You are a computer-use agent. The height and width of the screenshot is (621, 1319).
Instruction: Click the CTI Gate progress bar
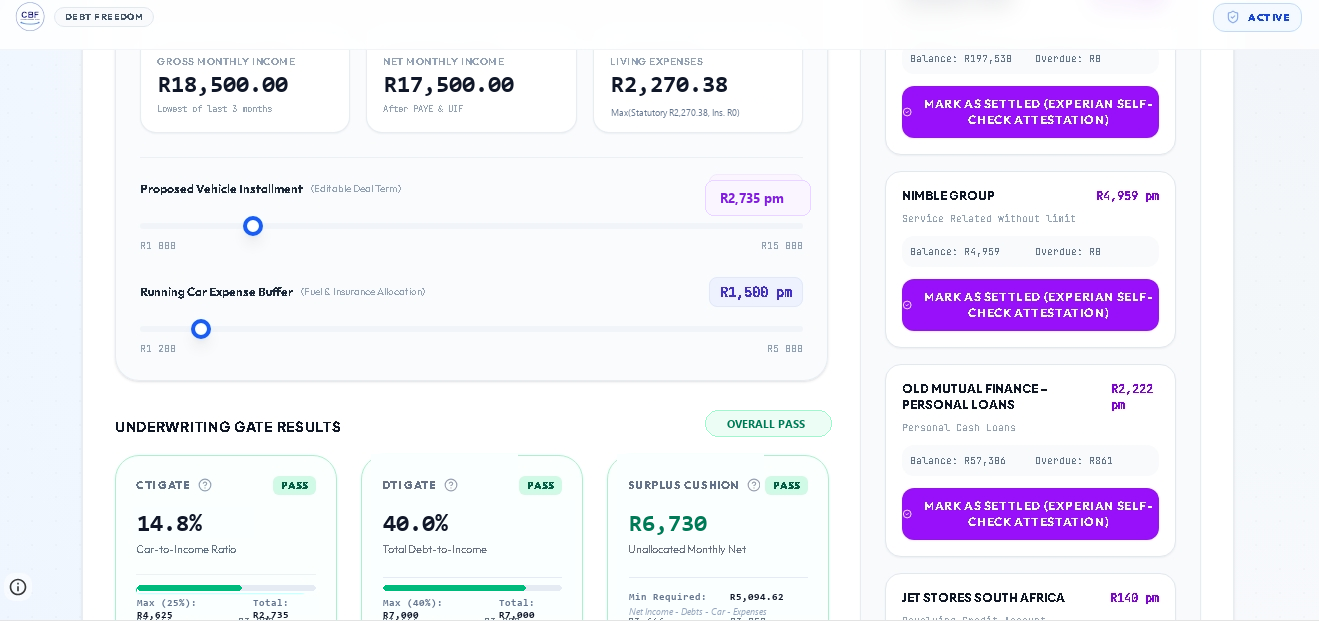coord(226,588)
